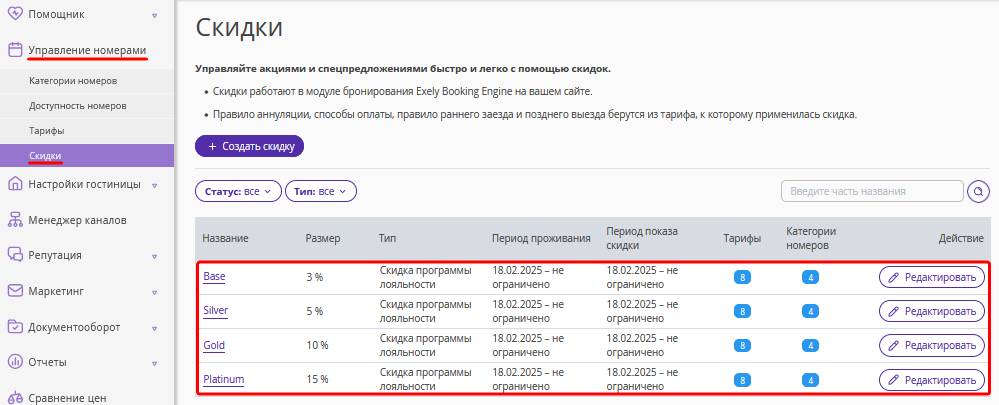
Task: Expand the Помощник menu arrow
Action: pos(154,15)
